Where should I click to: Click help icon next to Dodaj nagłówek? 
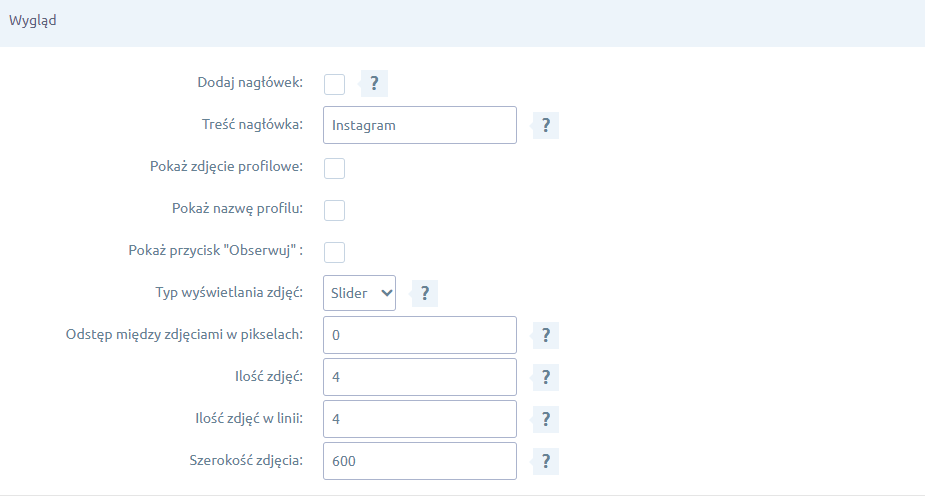click(x=374, y=83)
